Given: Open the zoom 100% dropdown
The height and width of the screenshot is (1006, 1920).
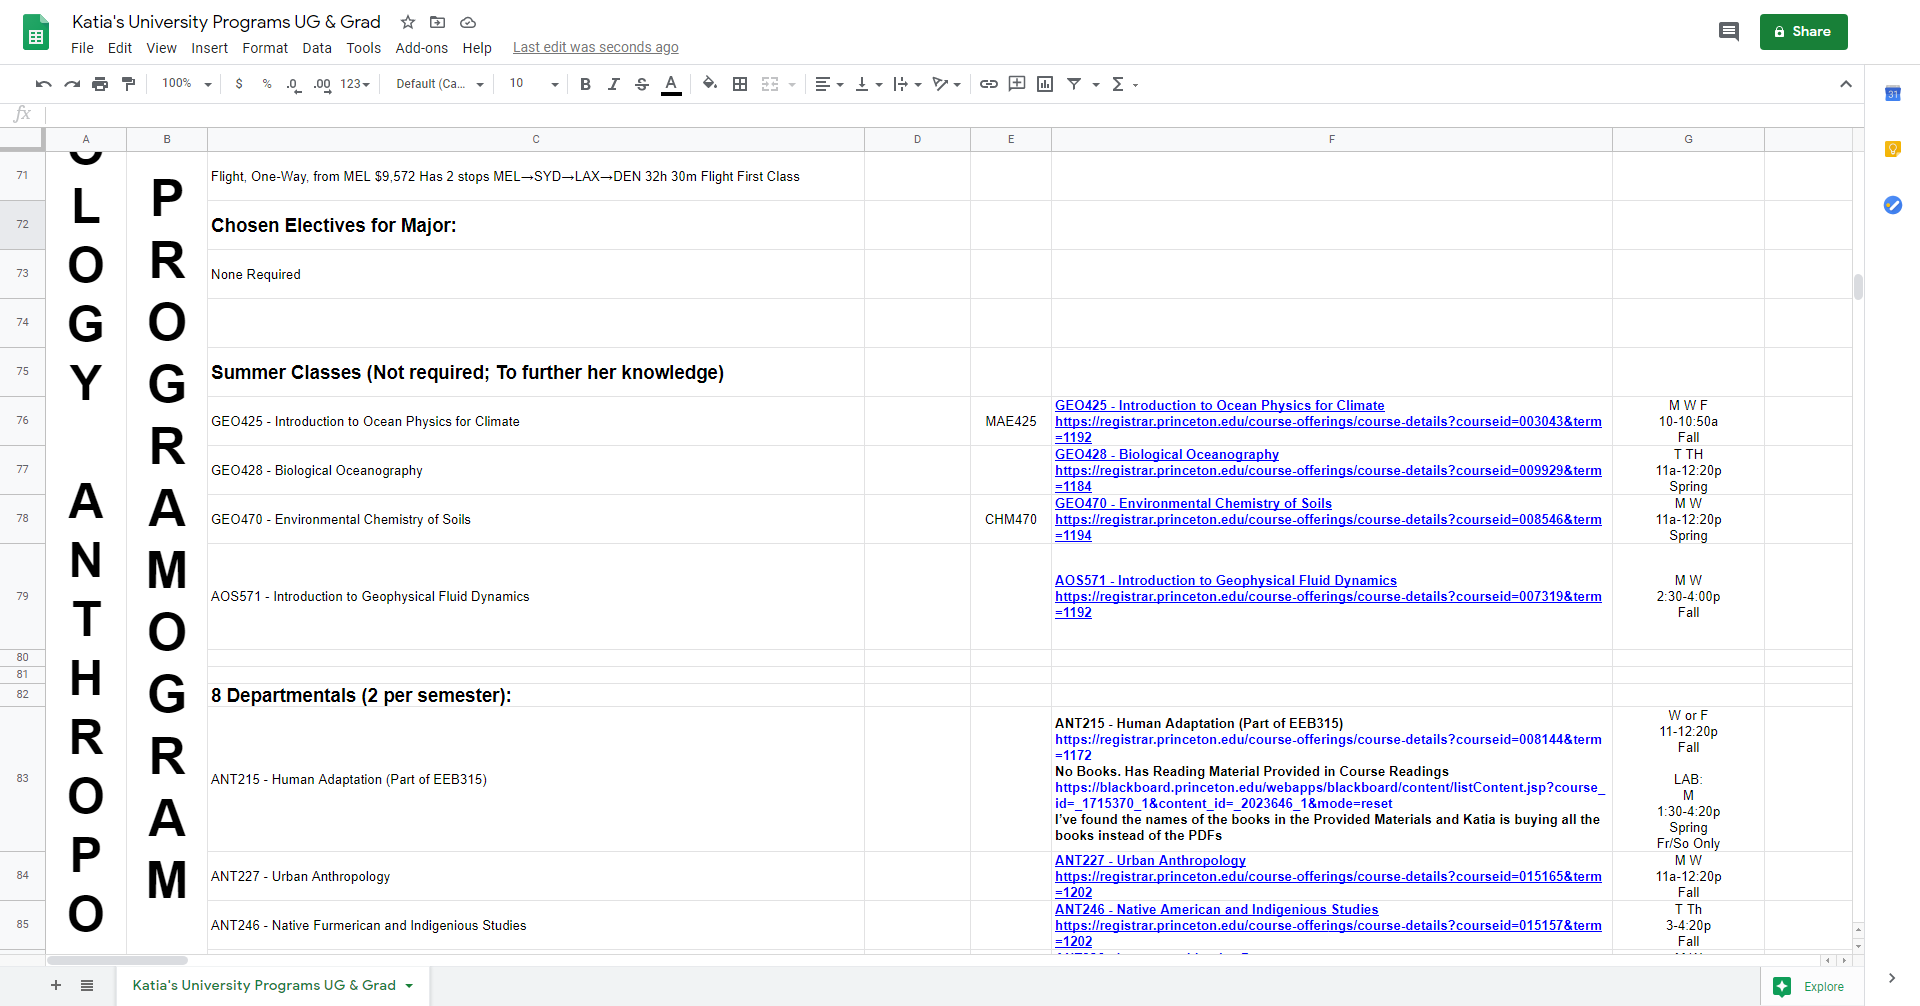Looking at the screenshot, I should pos(187,84).
